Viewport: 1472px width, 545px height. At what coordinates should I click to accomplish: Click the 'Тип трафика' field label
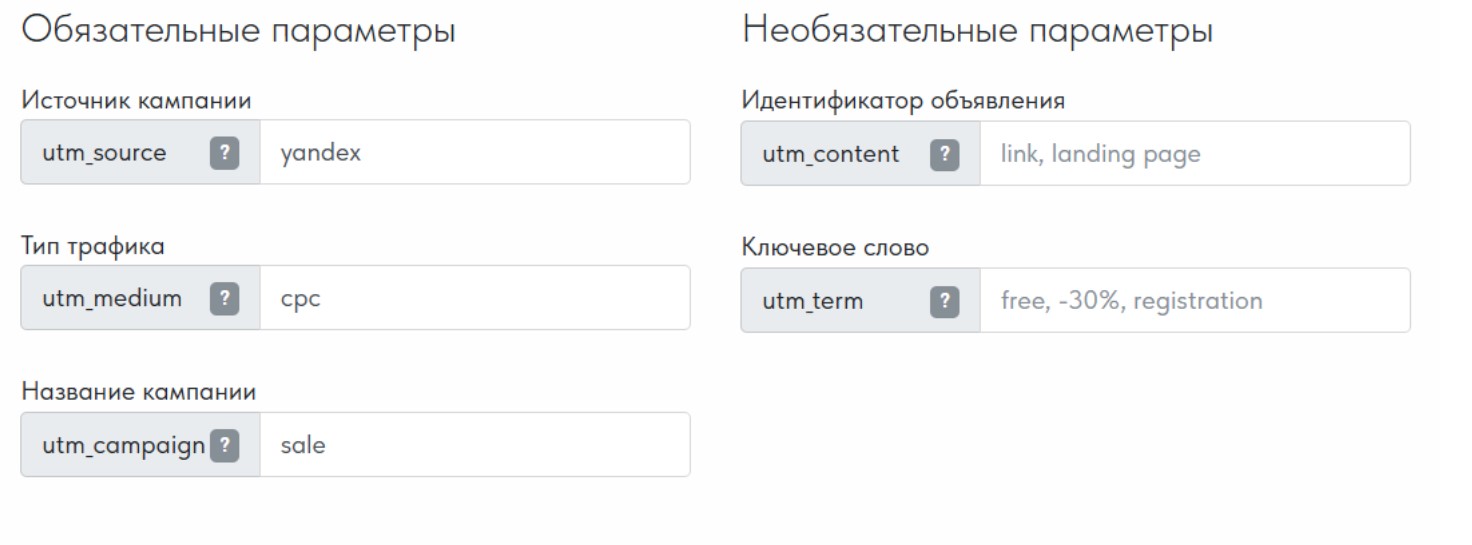tap(93, 246)
